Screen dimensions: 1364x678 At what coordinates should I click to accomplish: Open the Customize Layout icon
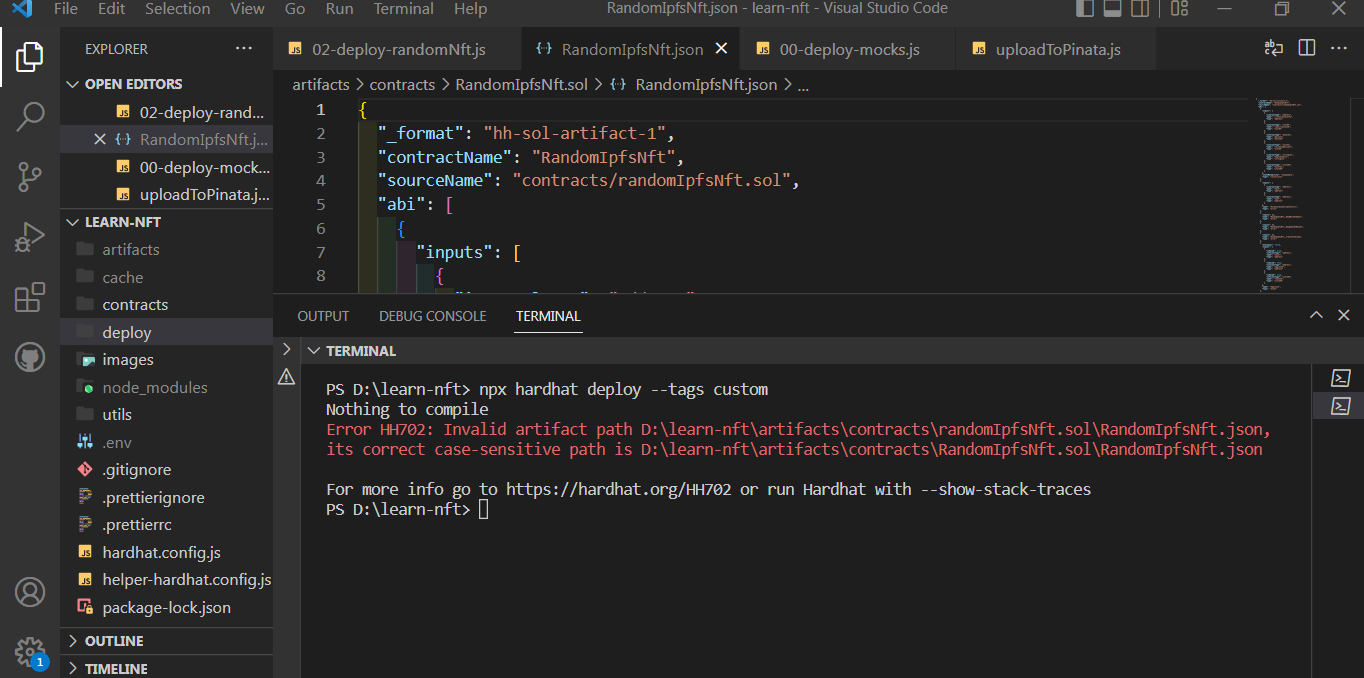(1179, 9)
